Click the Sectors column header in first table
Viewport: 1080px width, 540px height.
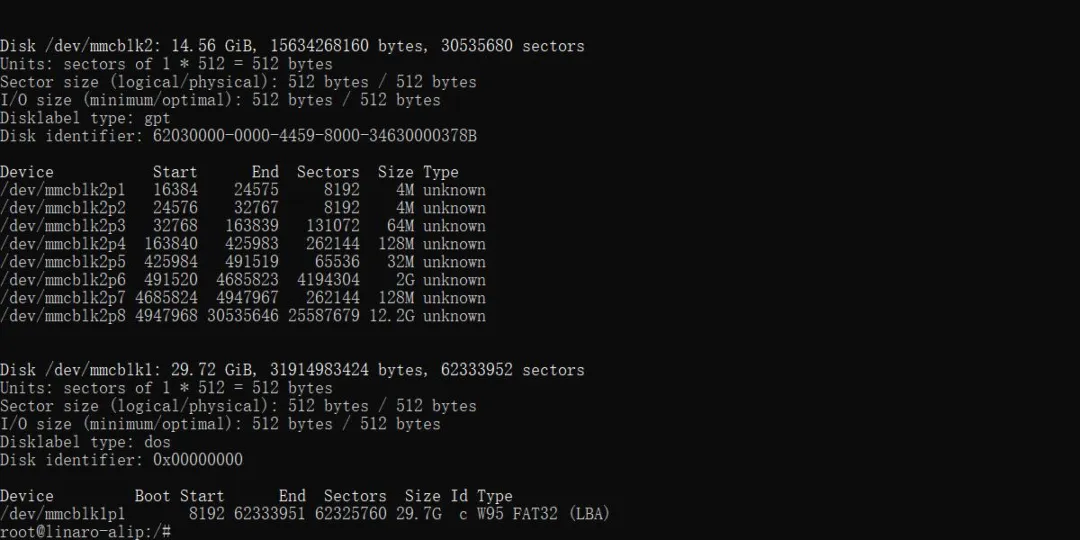coord(328,172)
